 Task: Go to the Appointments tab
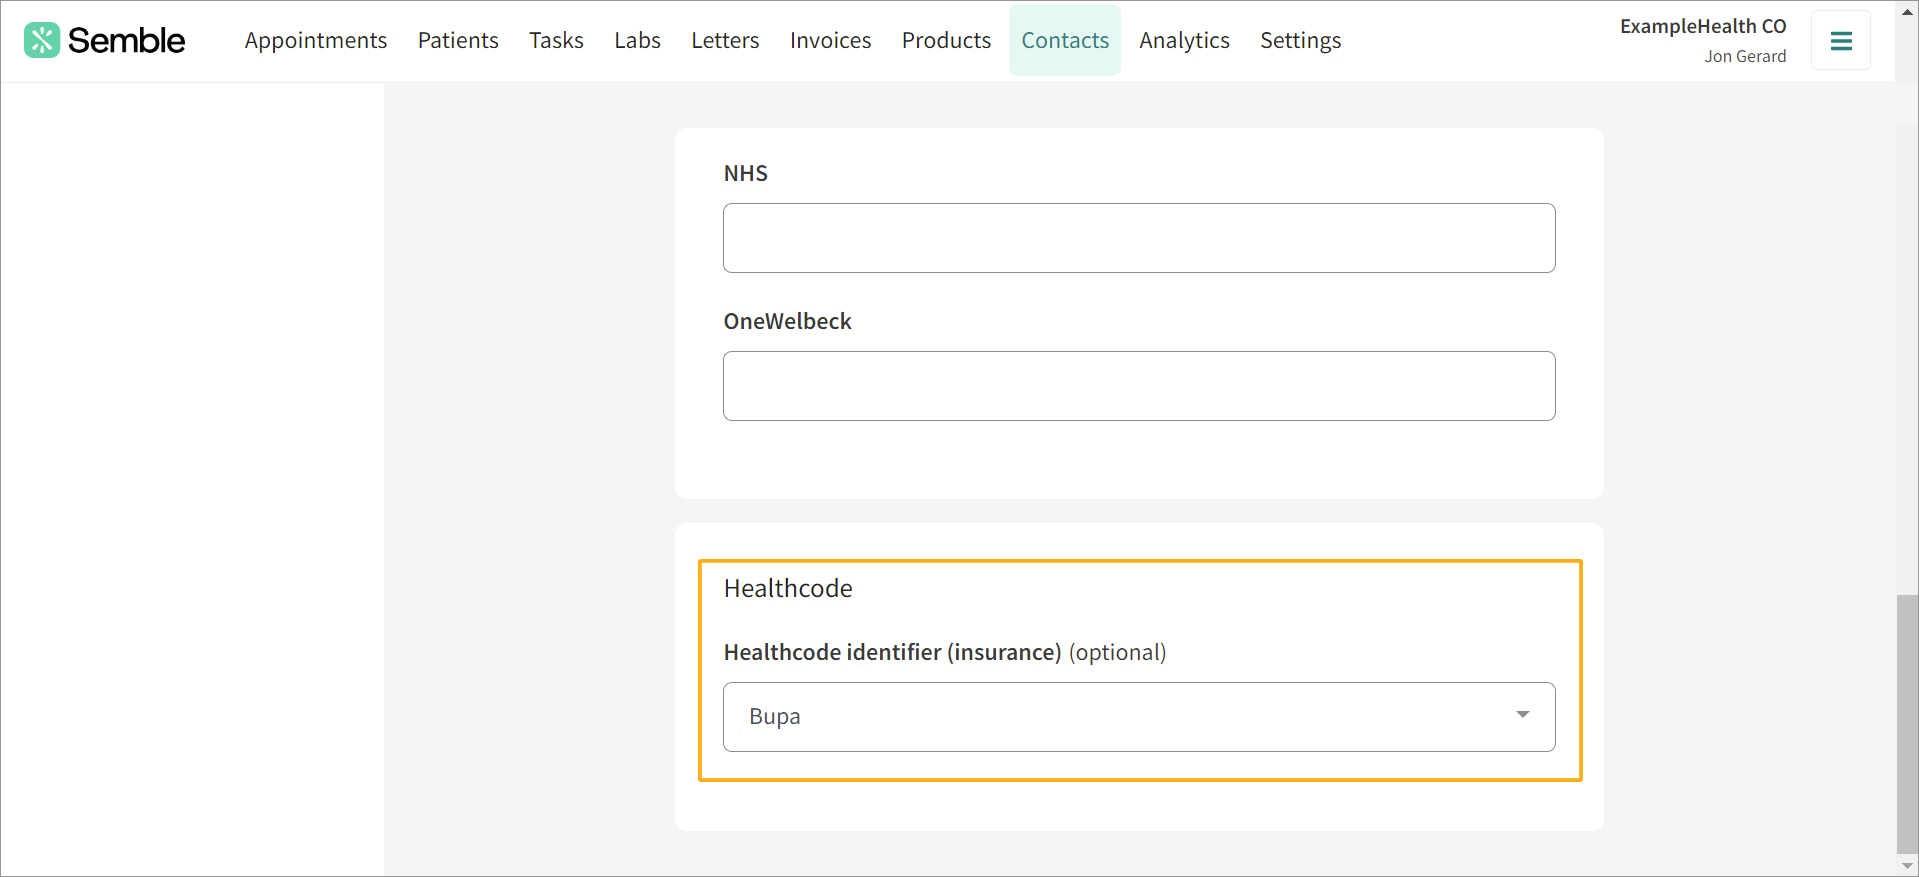point(315,41)
